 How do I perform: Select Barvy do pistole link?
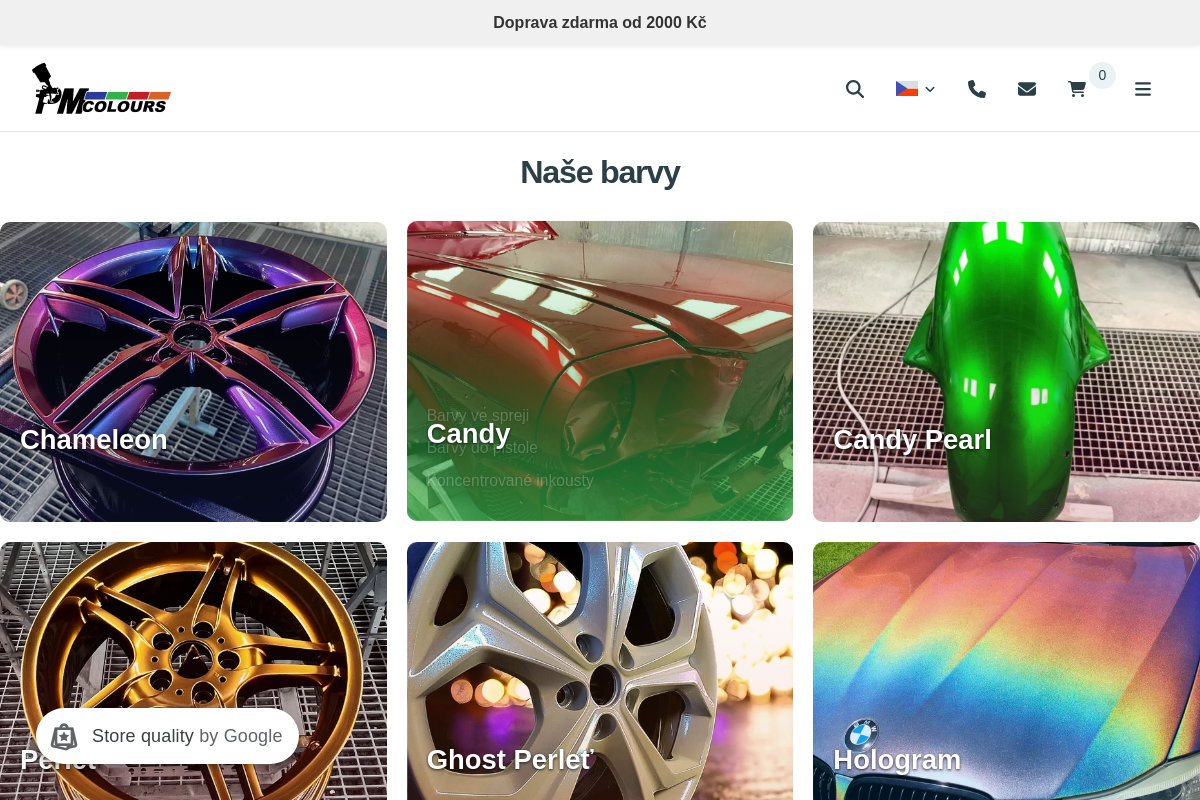[482, 447]
